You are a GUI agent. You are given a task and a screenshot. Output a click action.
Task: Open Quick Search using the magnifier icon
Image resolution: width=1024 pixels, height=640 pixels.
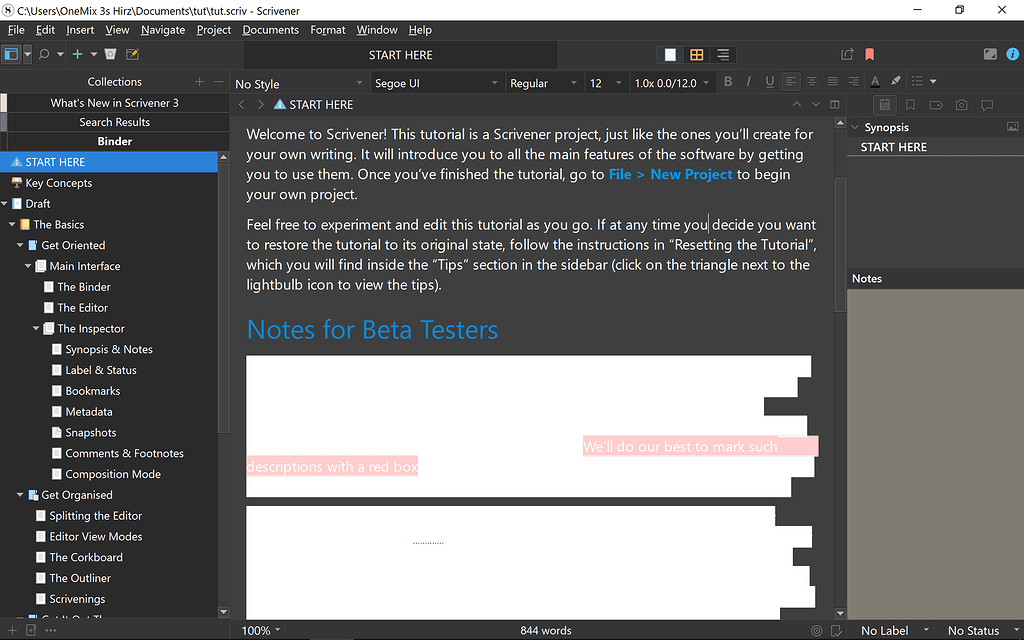pyautogui.click(x=43, y=54)
